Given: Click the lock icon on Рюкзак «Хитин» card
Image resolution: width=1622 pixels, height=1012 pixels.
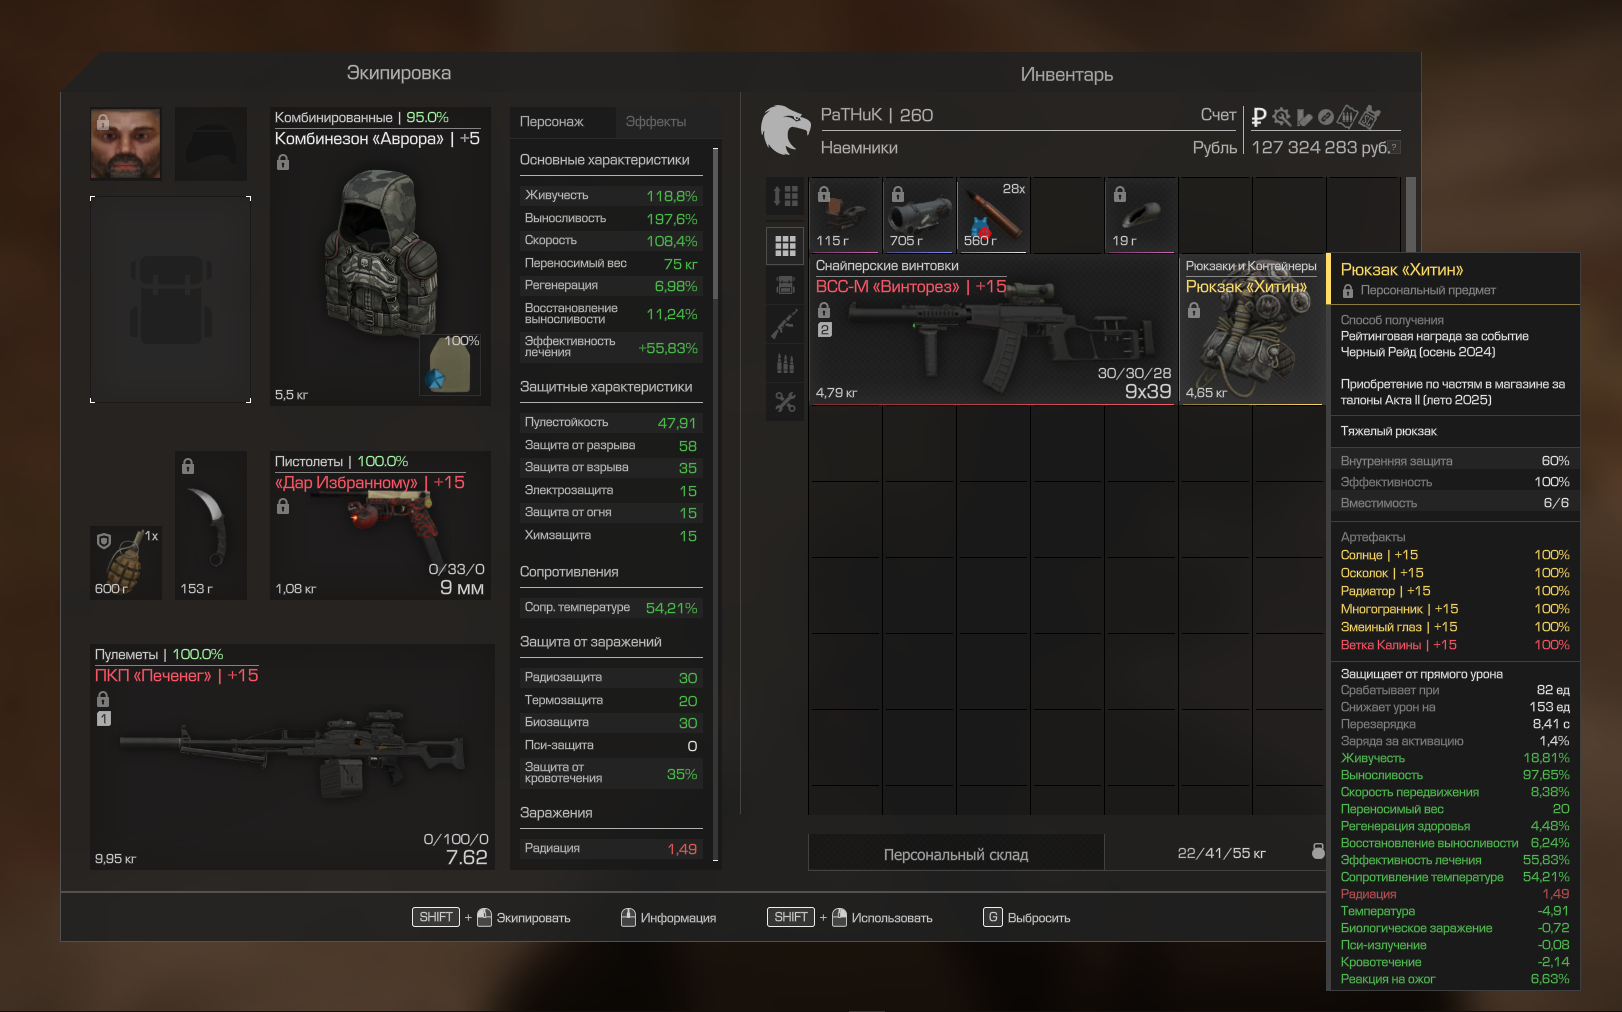Looking at the screenshot, I should click(1194, 310).
